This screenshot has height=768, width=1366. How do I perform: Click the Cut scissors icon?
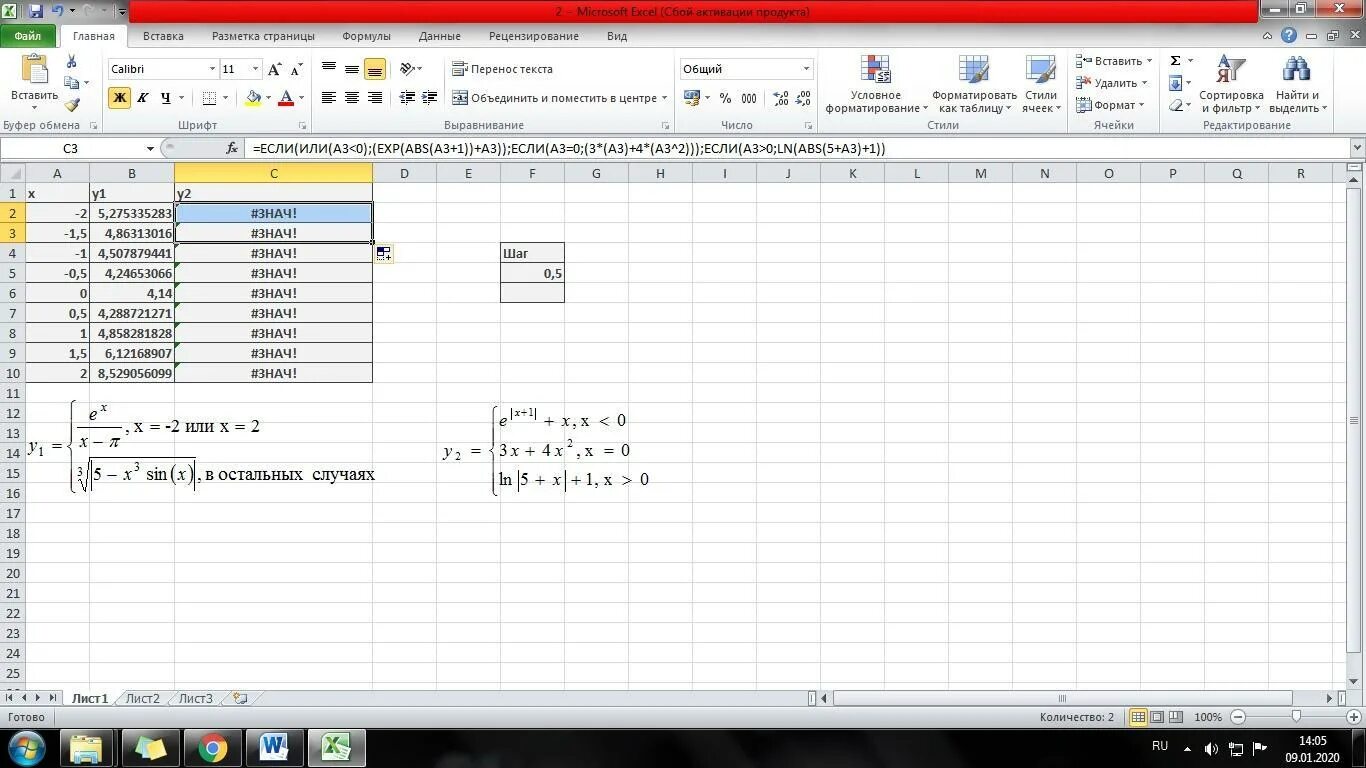[72, 61]
